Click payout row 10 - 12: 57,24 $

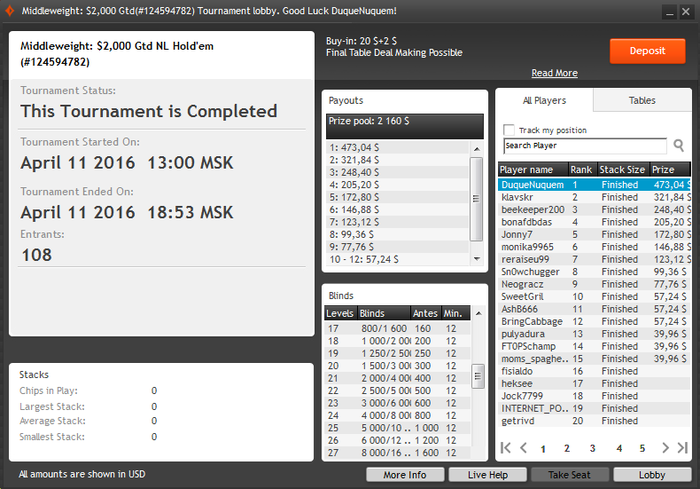click(x=397, y=259)
